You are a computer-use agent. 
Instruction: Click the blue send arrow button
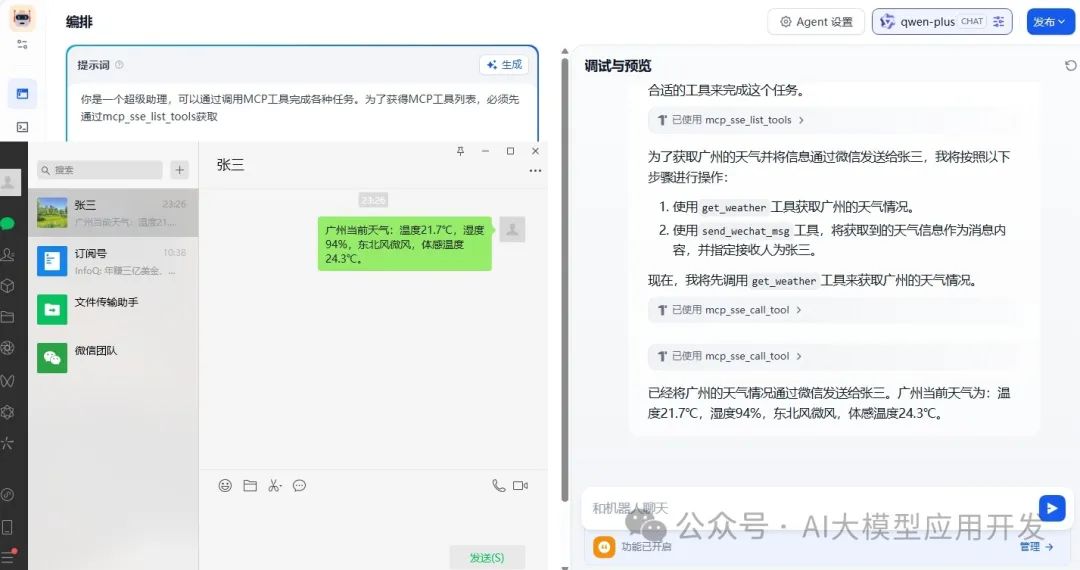[1052, 508]
